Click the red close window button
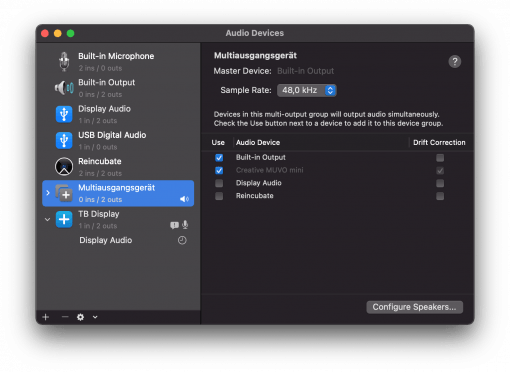The image size is (510, 372). click(x=45, y=33)
